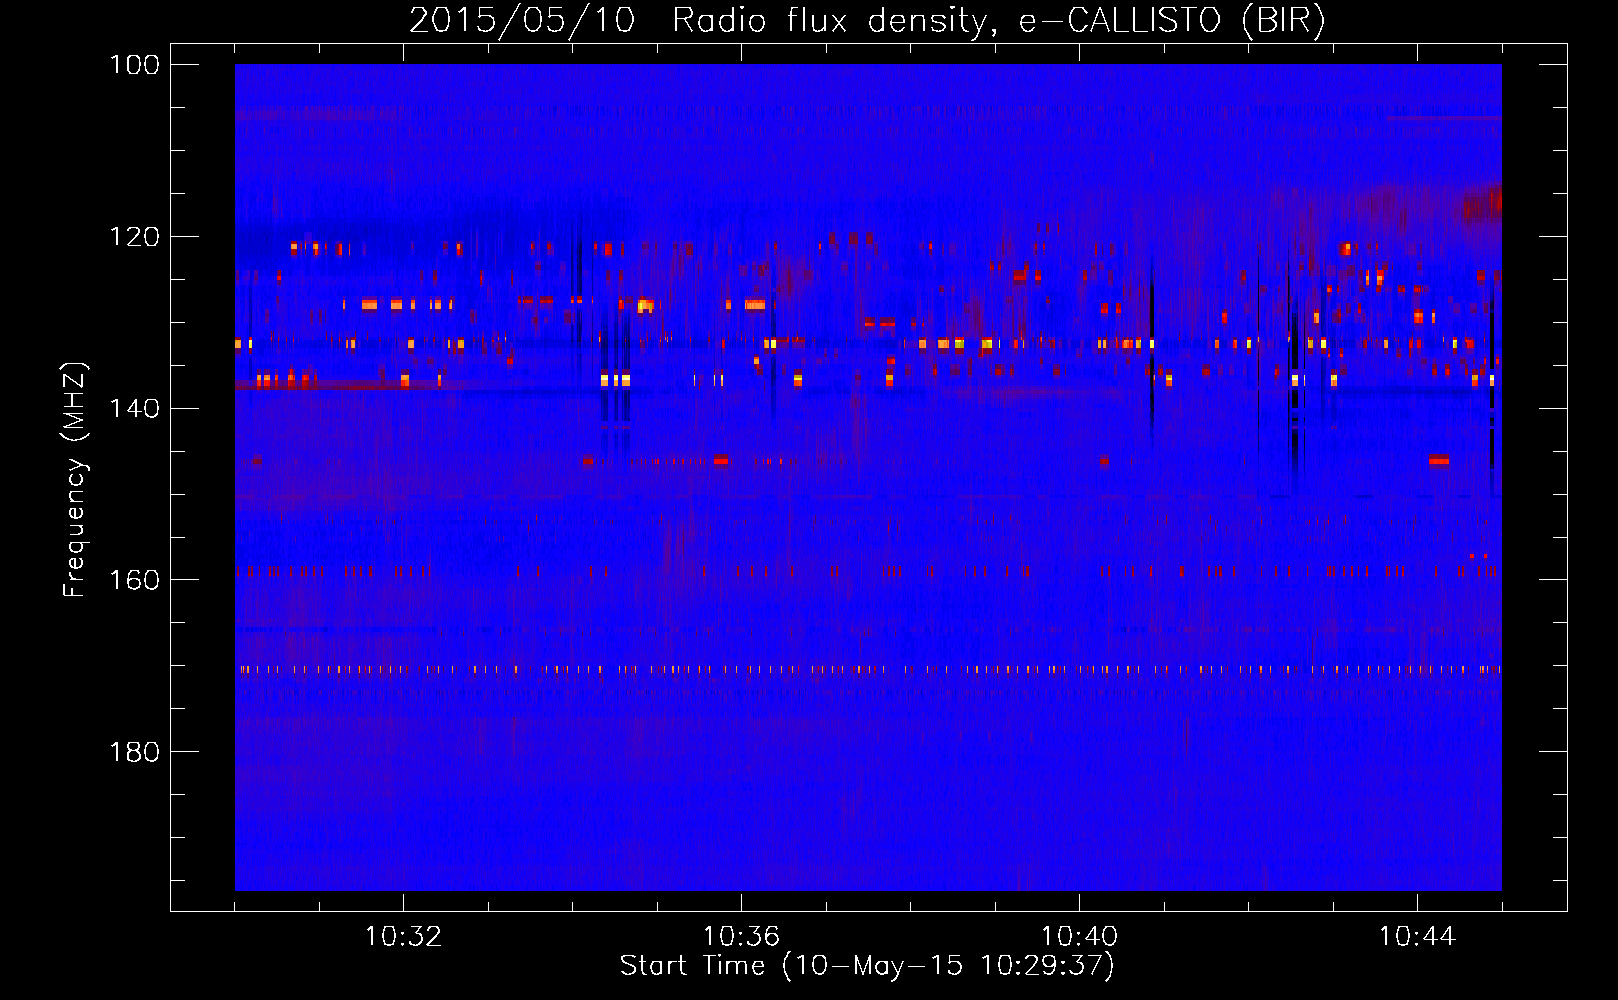Click the 140 frequency tick label
This screenshot has height=1000, width=1618.
(x=134, y=409)
